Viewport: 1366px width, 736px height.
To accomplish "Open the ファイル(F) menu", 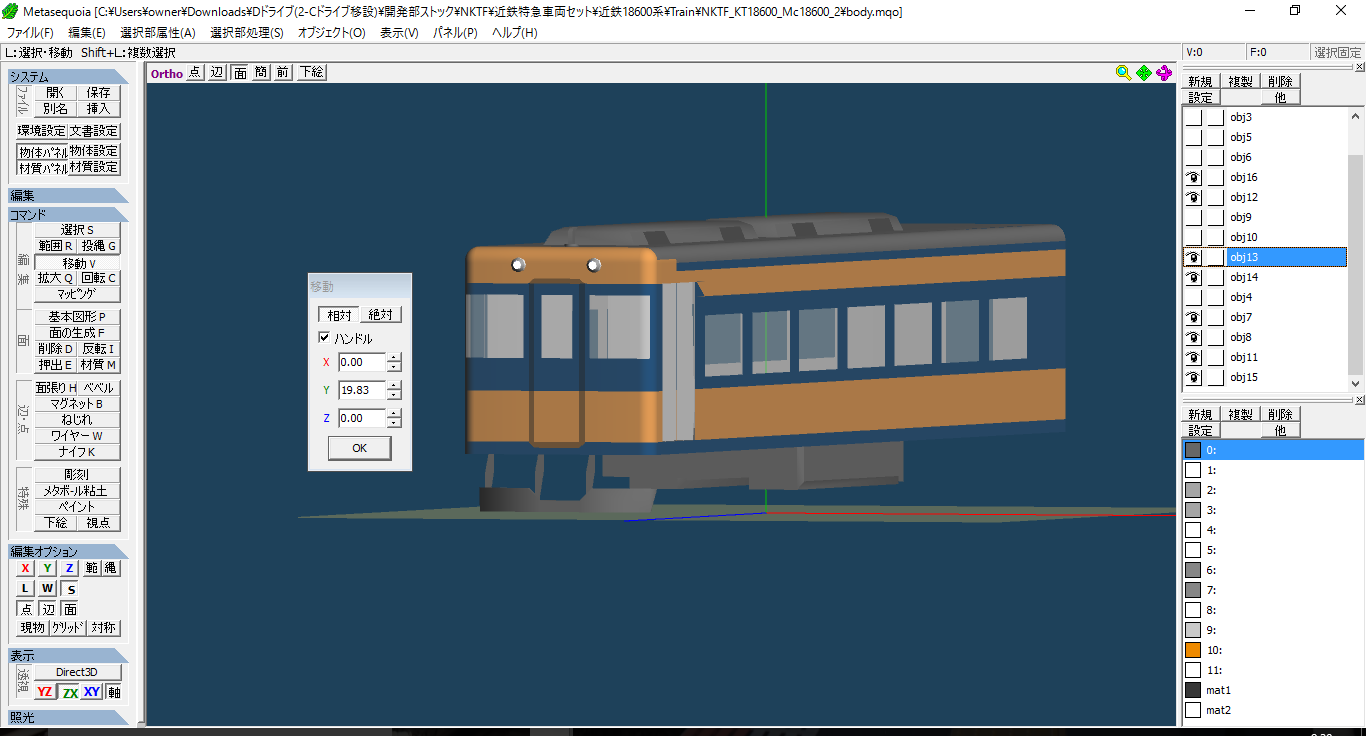I will pyautogui.click(x=30, y=33).
